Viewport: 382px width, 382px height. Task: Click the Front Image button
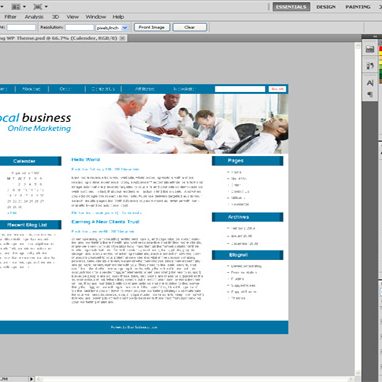tap(152, 27)
